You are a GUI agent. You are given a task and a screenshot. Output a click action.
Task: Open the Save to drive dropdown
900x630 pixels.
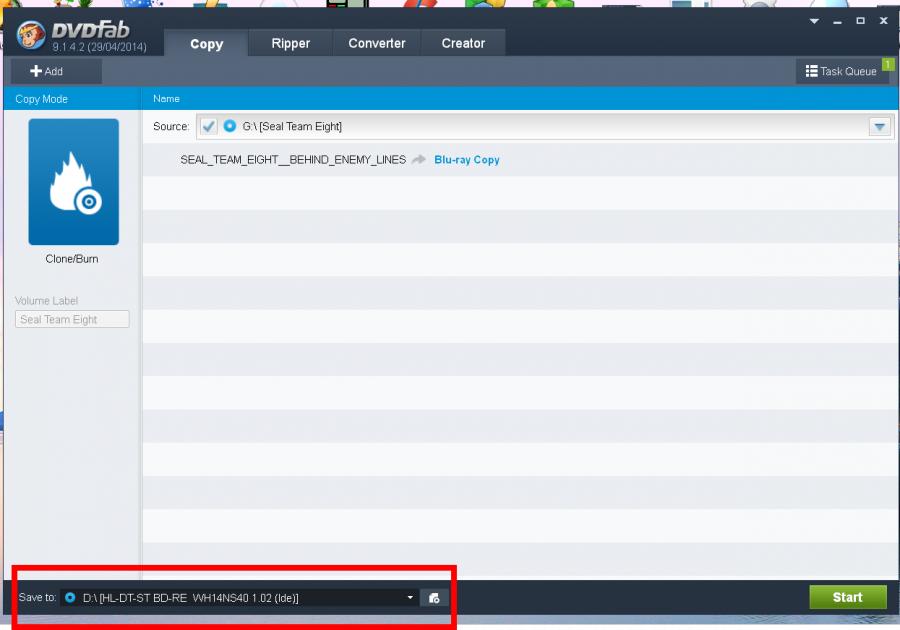410,597
